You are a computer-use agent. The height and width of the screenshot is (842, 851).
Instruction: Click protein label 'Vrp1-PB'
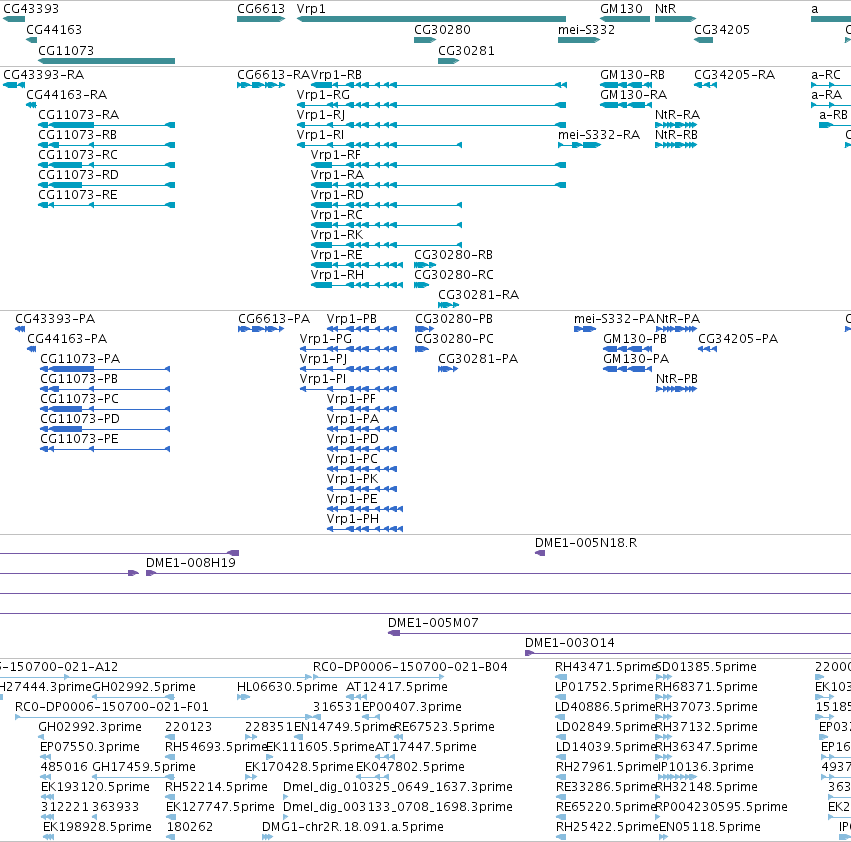tap(352, 319)
